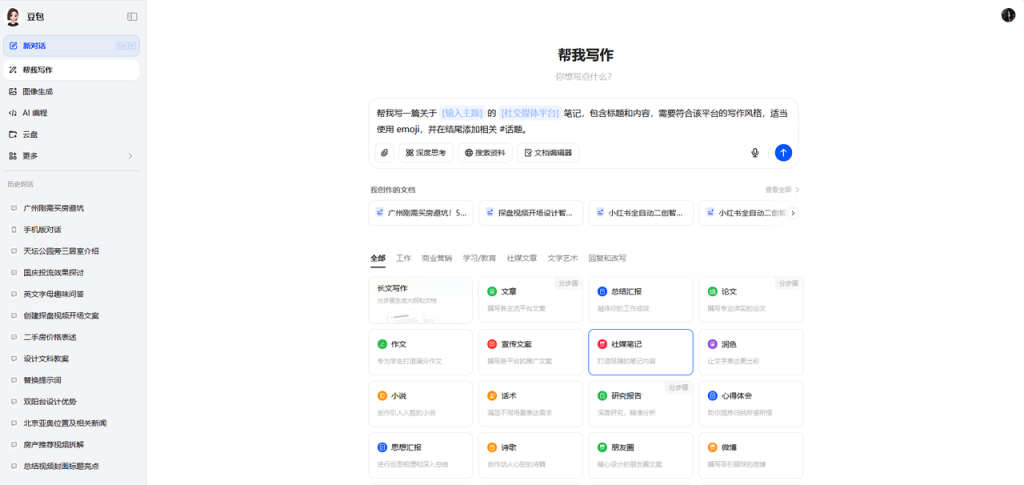Click the blue 心得体会 template icon
Viewport: 1024px width, 485px height.
pos(712,396)
